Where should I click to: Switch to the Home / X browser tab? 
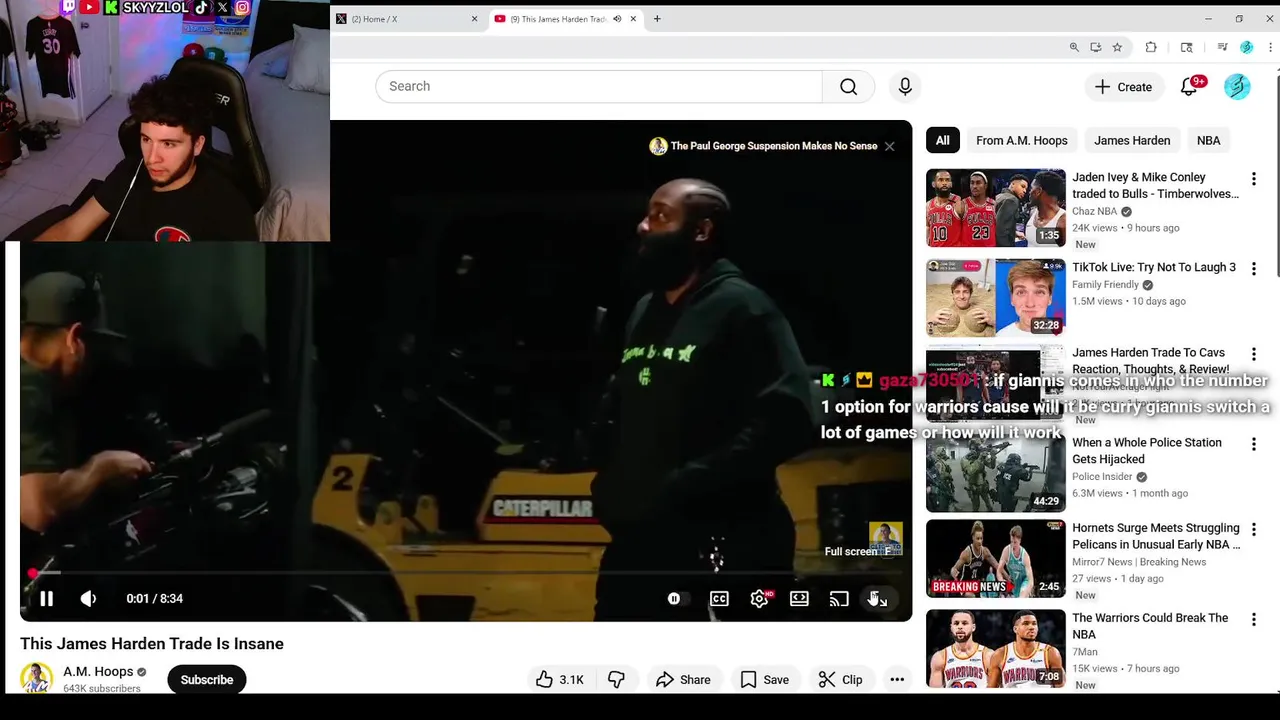coord(406,19)
